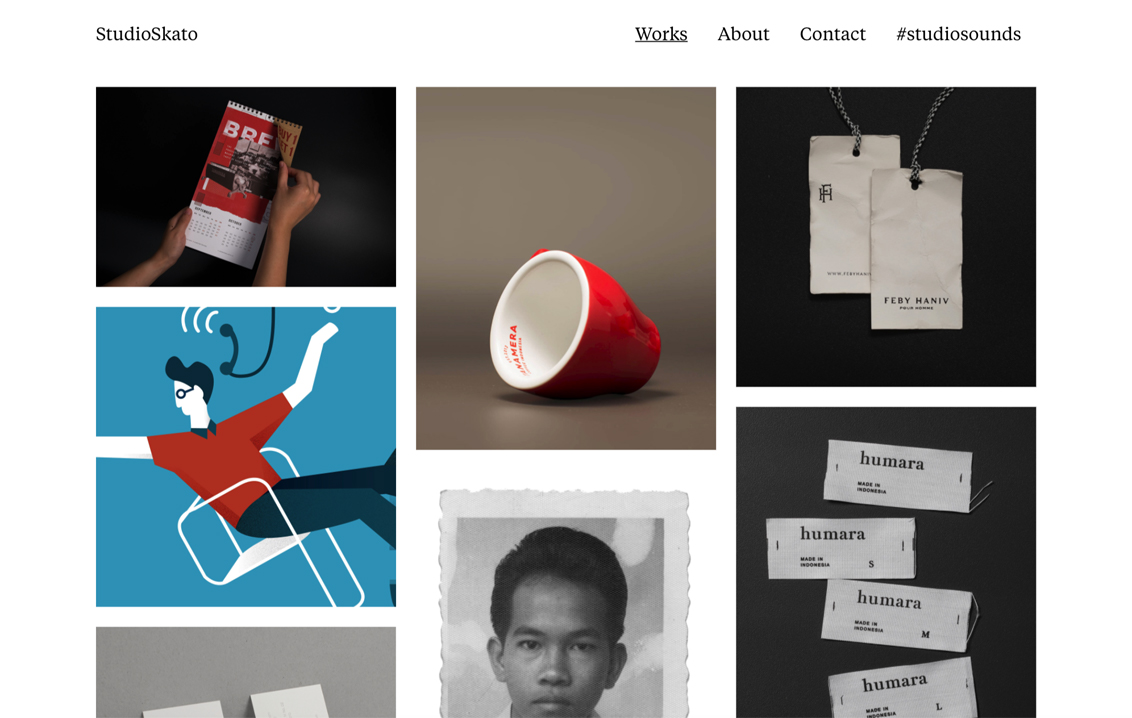Click the FEBY HANIV text on the tag
The image size is (1132, 718).
point(916,300)
